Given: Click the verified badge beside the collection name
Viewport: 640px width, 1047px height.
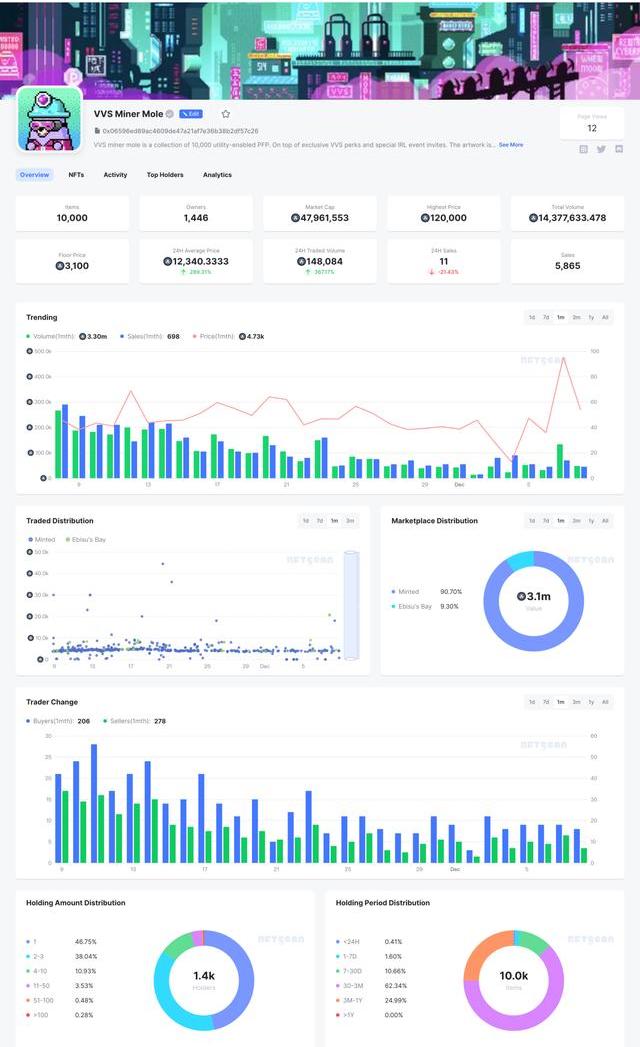Looking at the screenshot, I should tap(170, 114).
